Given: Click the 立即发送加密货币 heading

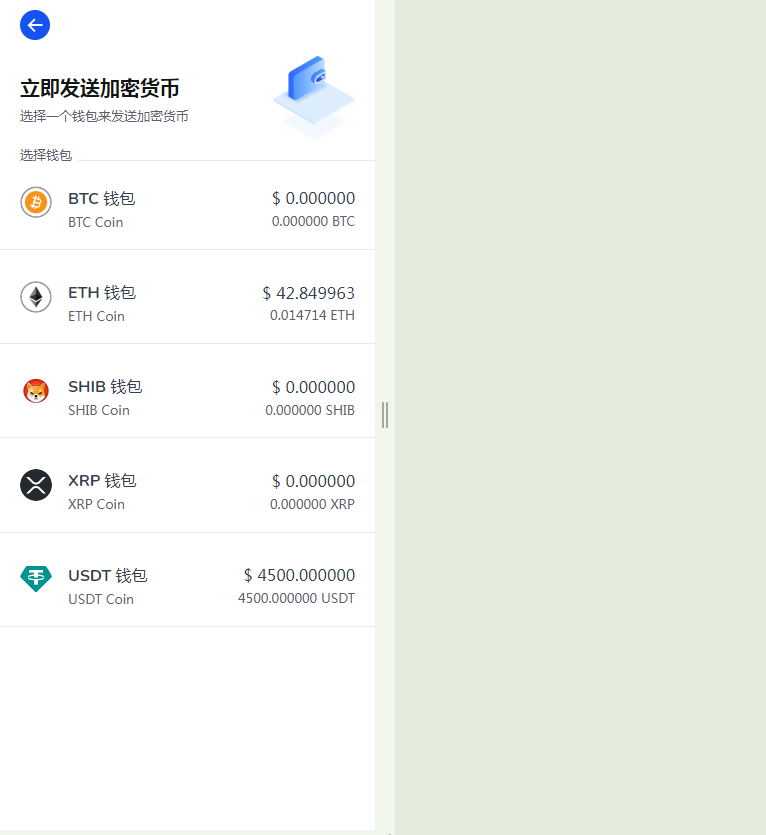Looking at the screenshot, I should pyautogui.click(x=100, y=88).
